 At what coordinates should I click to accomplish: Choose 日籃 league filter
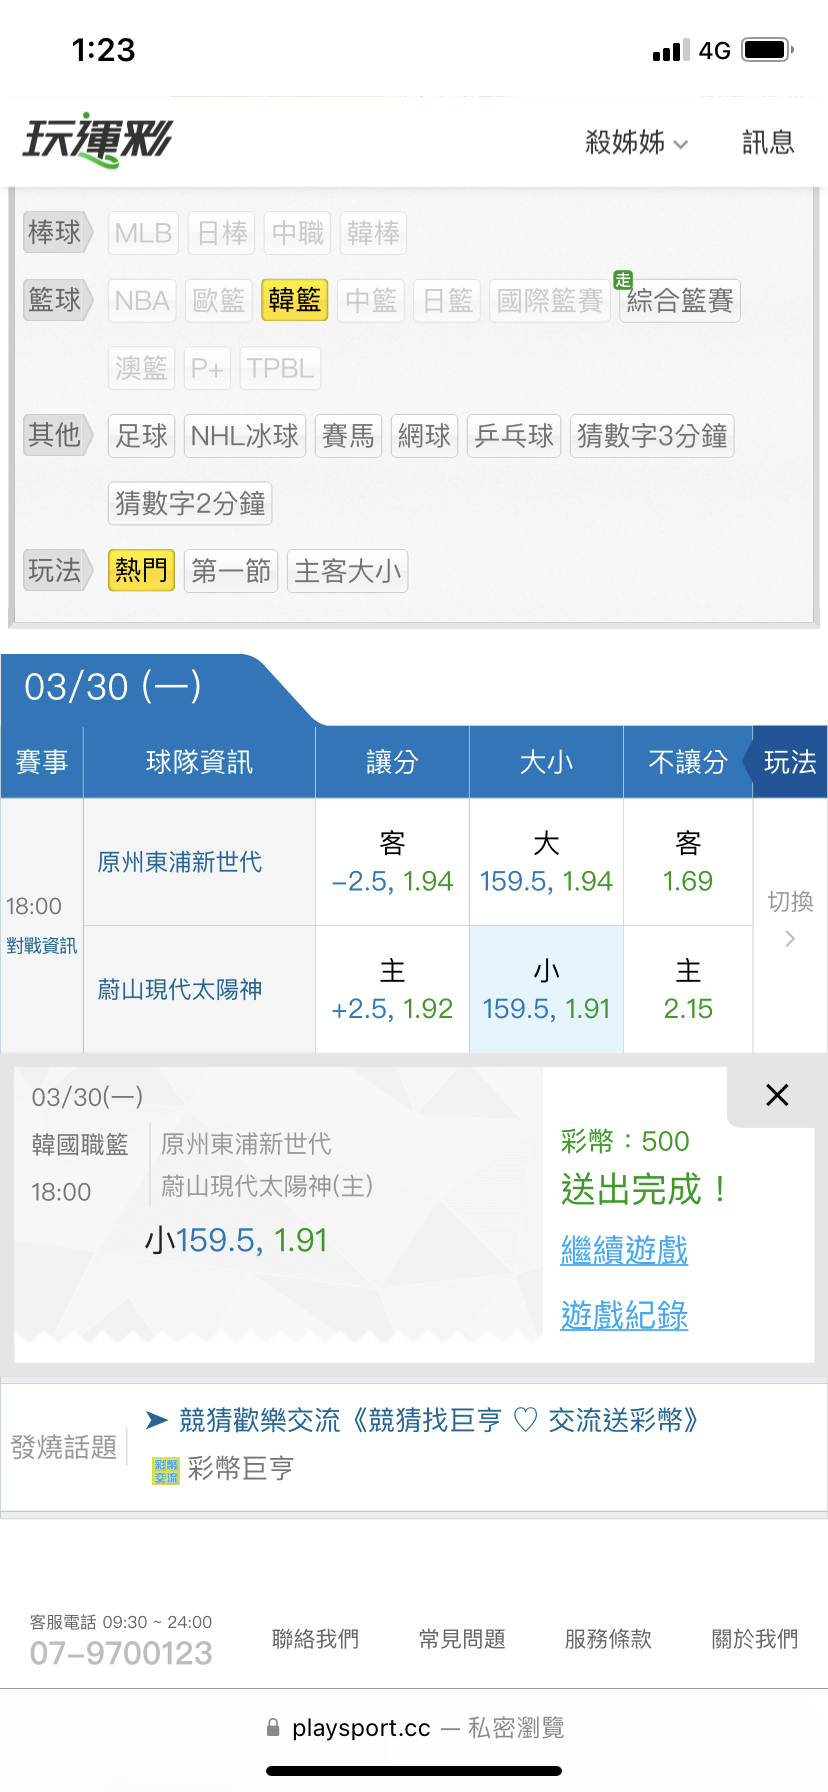tap(447, 300)
